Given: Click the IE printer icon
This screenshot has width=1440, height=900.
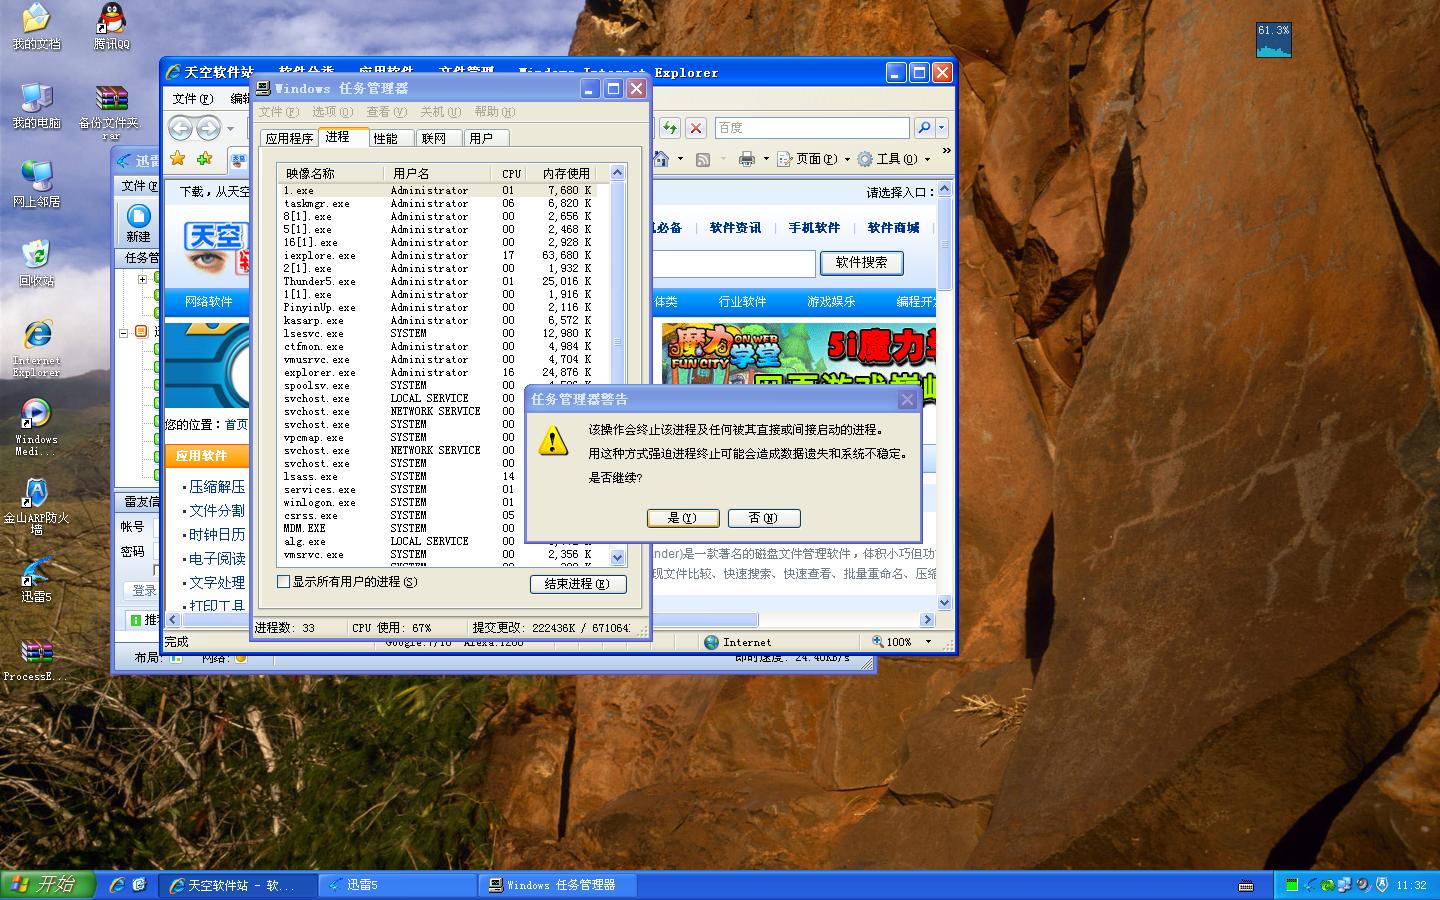Looking at the screenshot, I should 746,159.
